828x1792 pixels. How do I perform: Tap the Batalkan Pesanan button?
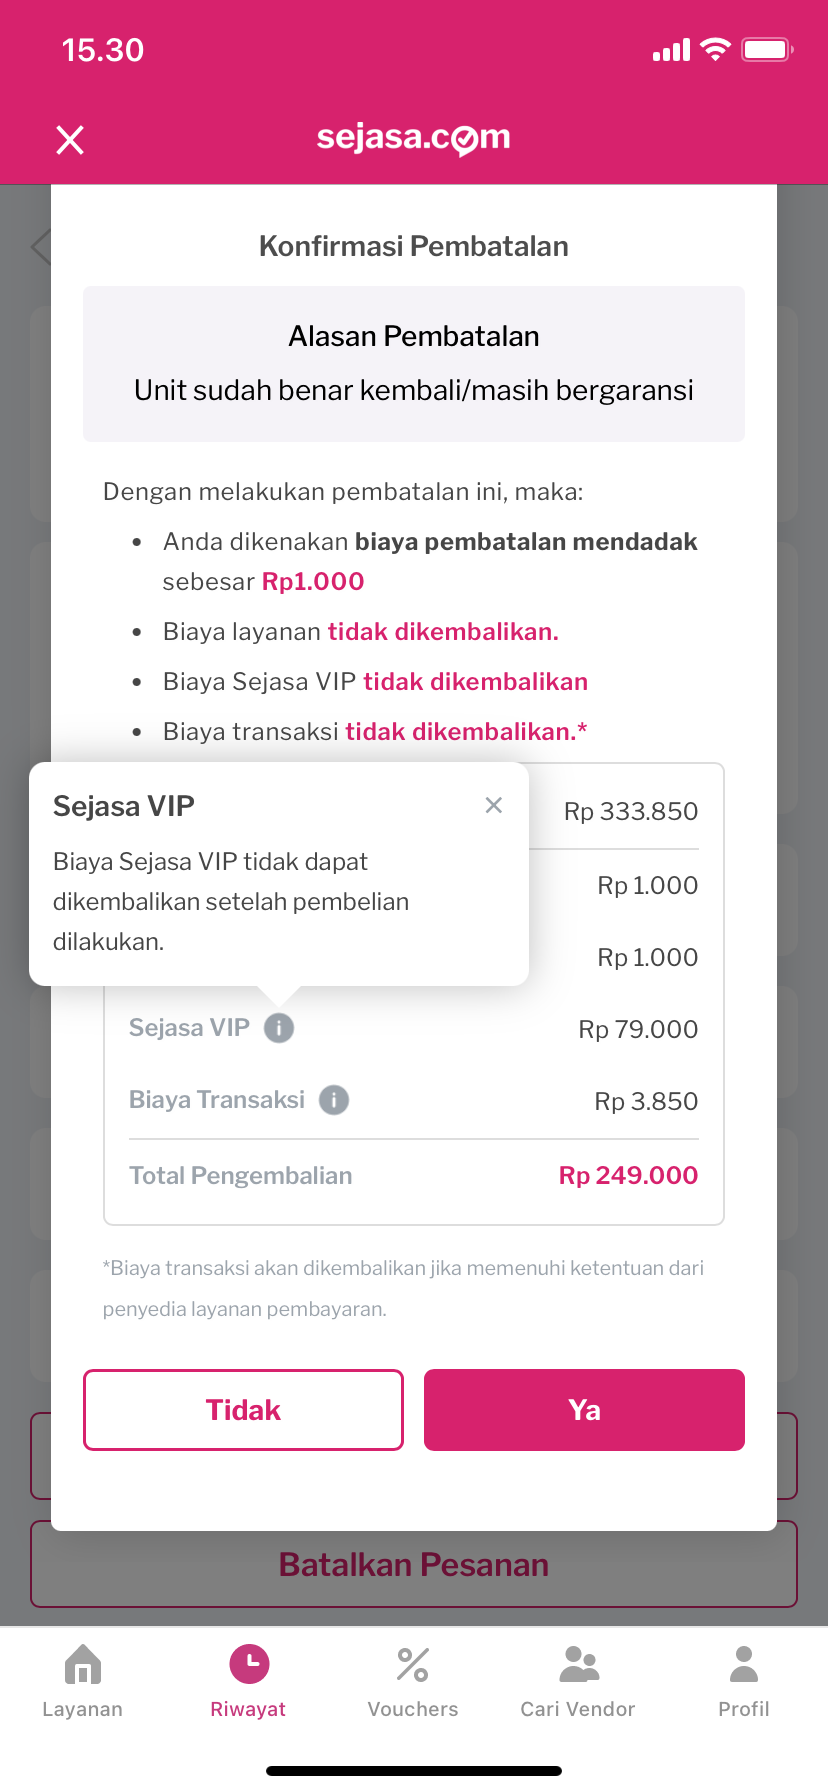(x=414, y=1565)
